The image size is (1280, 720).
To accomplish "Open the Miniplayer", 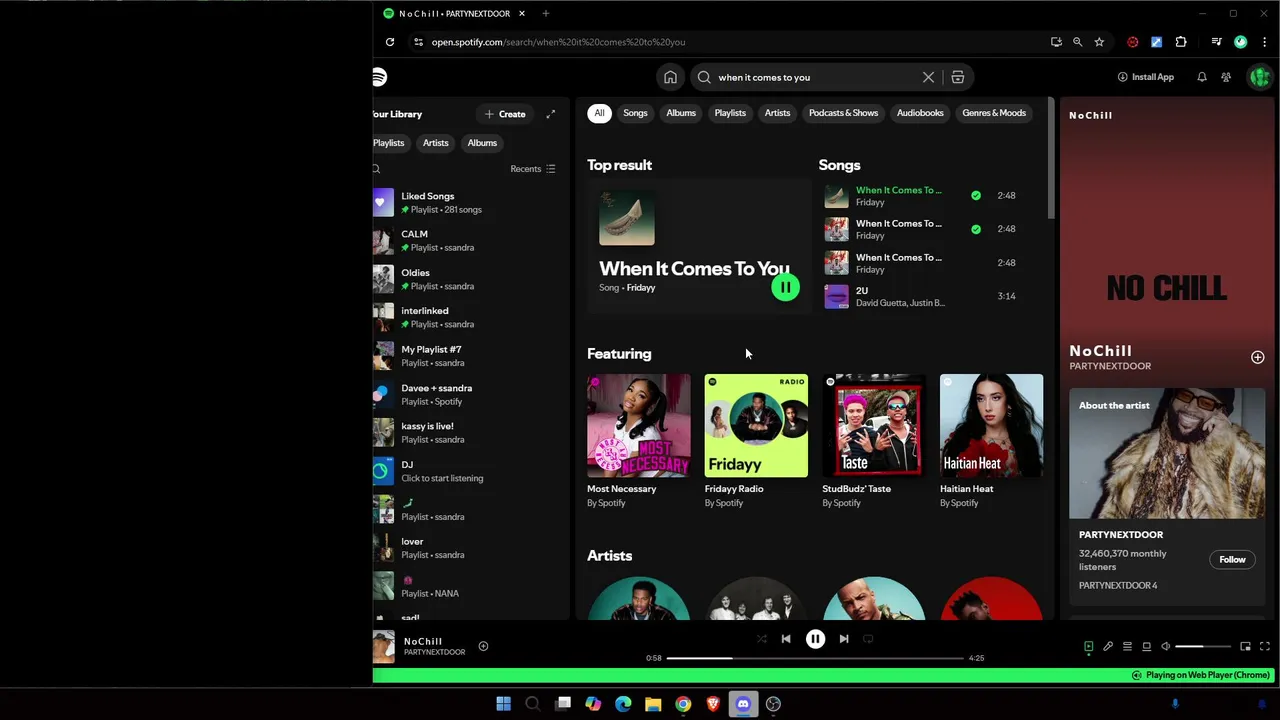I will tap(1245, 647).
